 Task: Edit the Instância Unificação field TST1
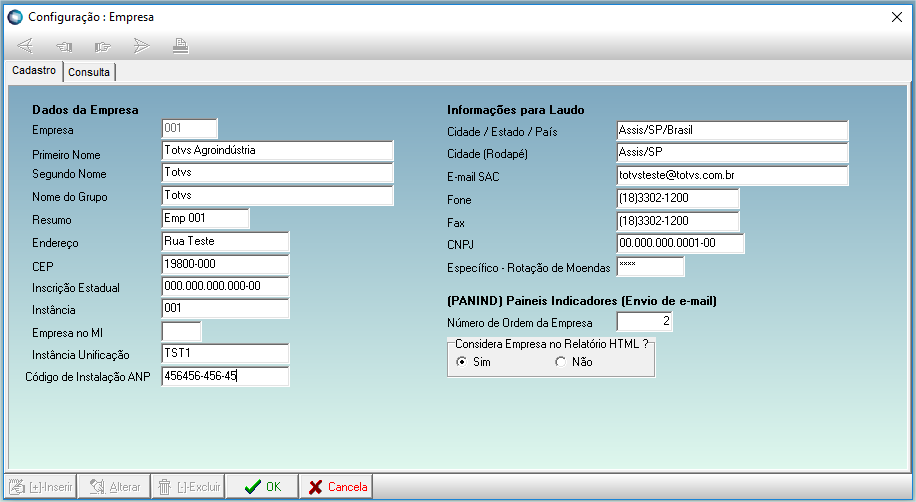225,354
